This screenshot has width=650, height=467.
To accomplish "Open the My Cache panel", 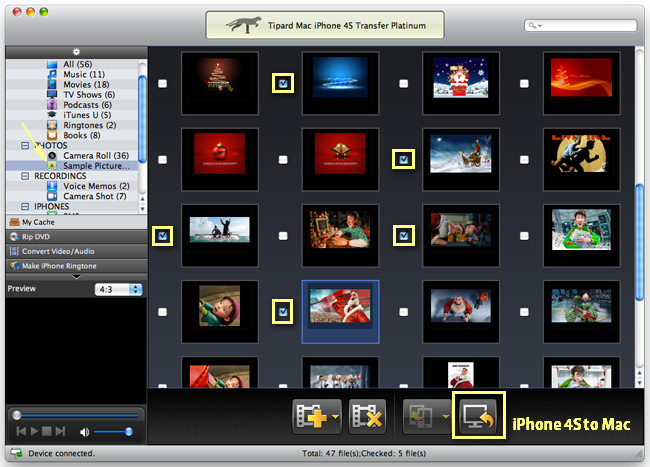I will point(76,222).
